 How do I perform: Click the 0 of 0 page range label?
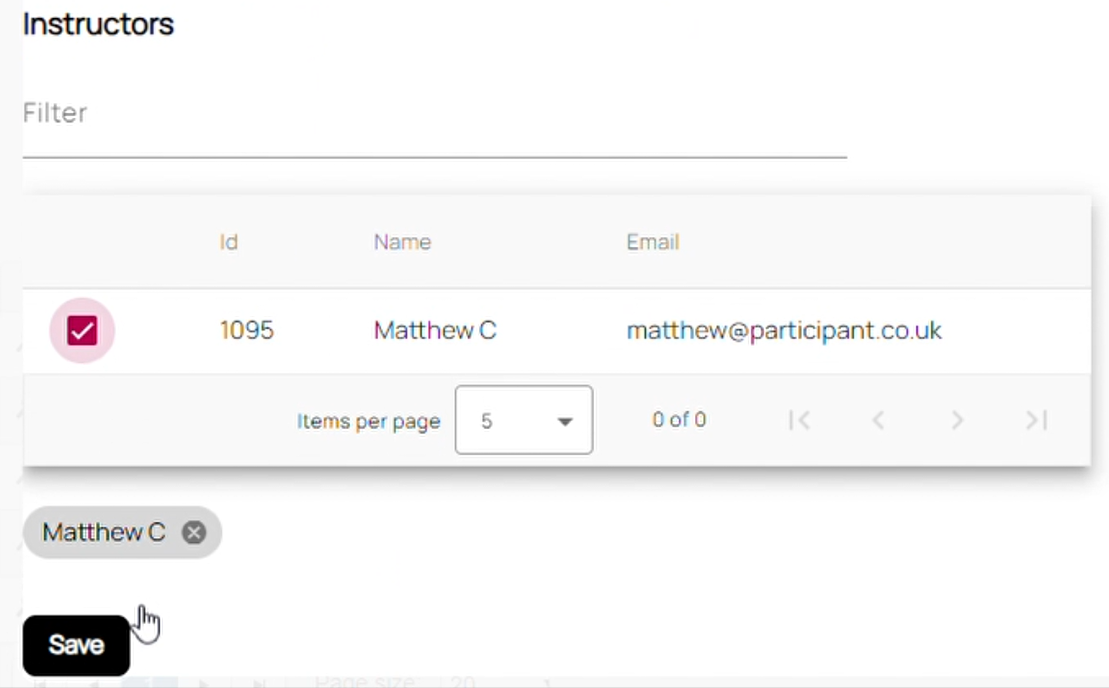679,420
